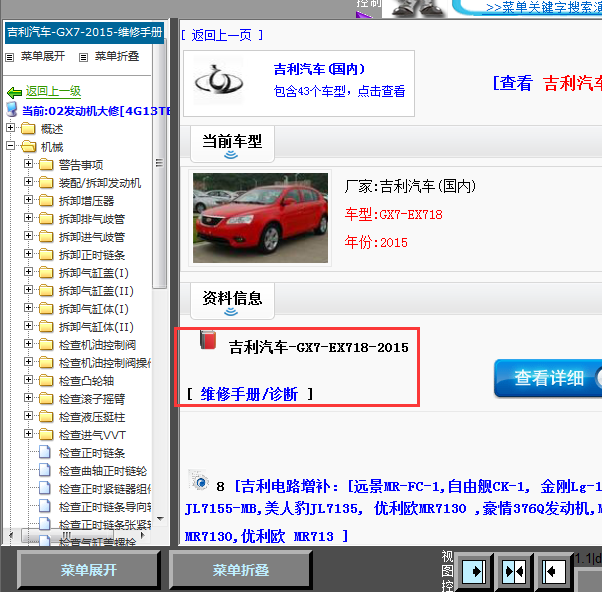
Task: Click the blue 查看详细 button
Action: [x=548, y=378]
